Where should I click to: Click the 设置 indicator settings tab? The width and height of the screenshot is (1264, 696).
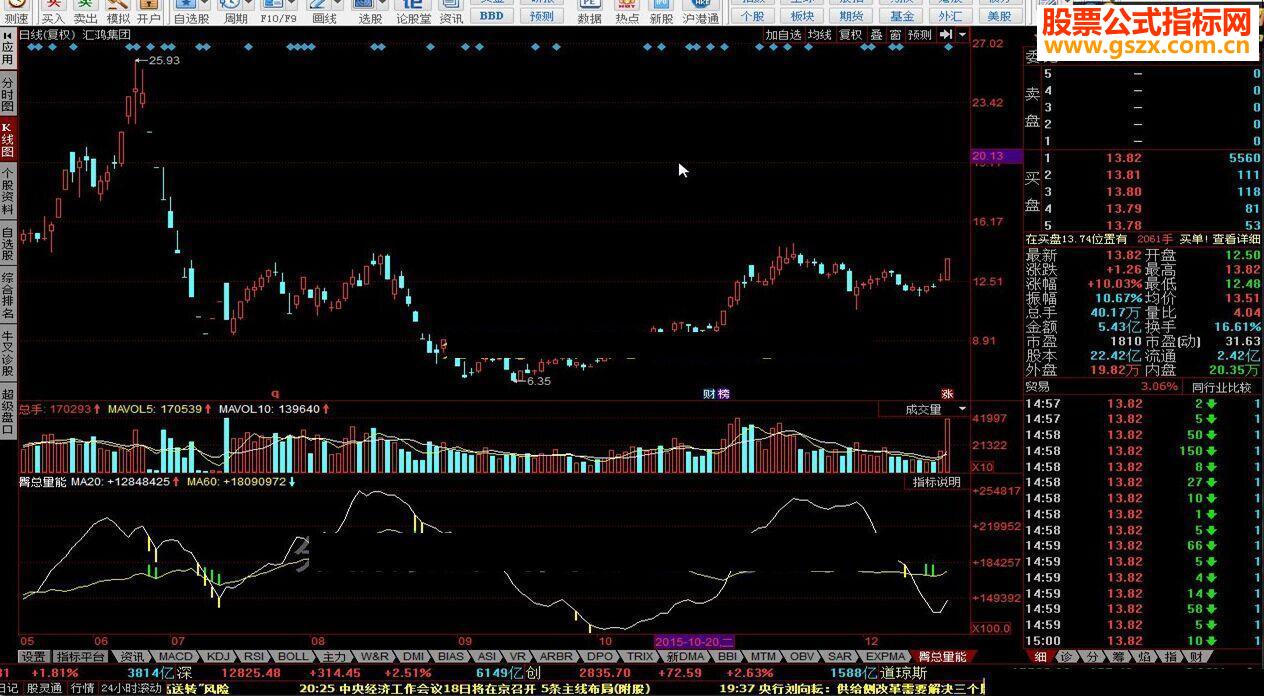pos(34,657)
